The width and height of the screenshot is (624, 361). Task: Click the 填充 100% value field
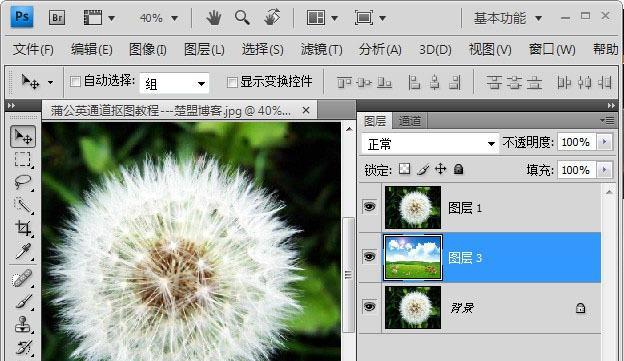point(576,170)
